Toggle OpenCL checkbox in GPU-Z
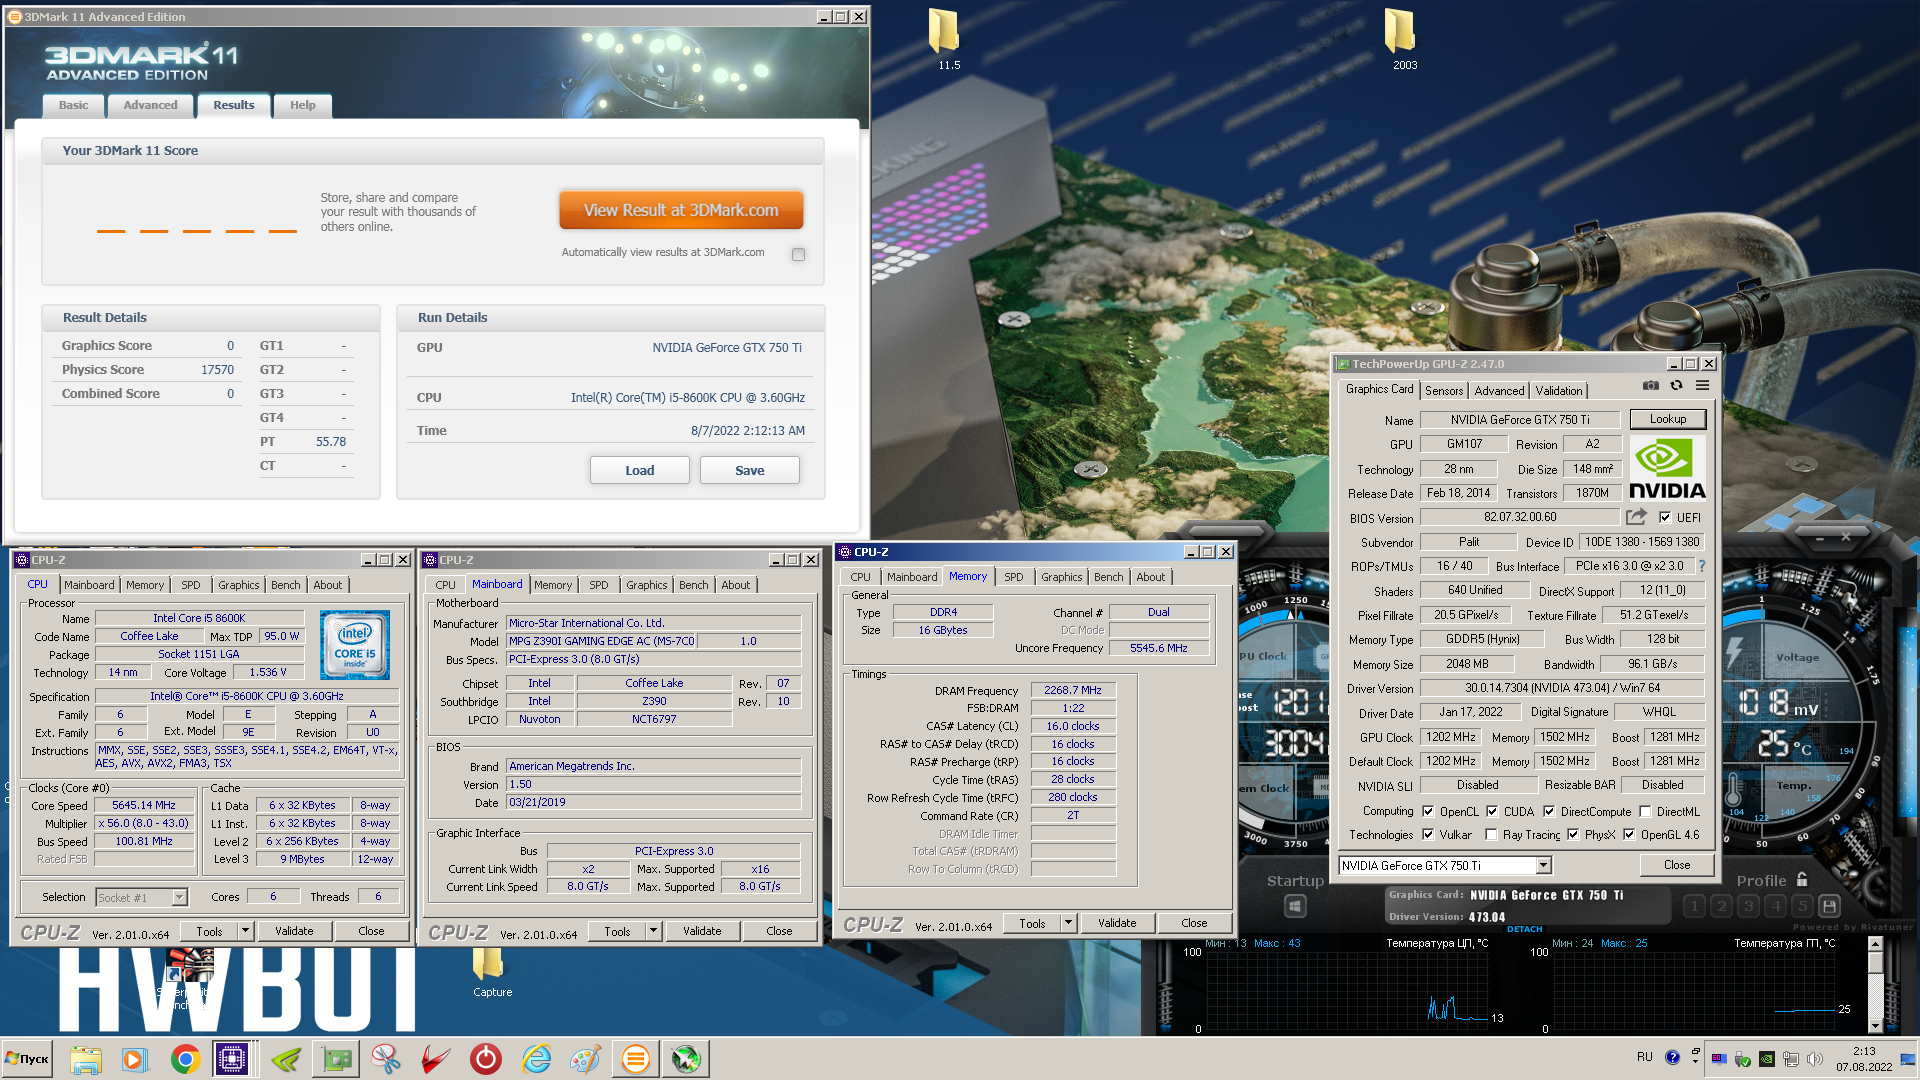Screen dimensions: 1920x1080 (x=1429, y=811)
